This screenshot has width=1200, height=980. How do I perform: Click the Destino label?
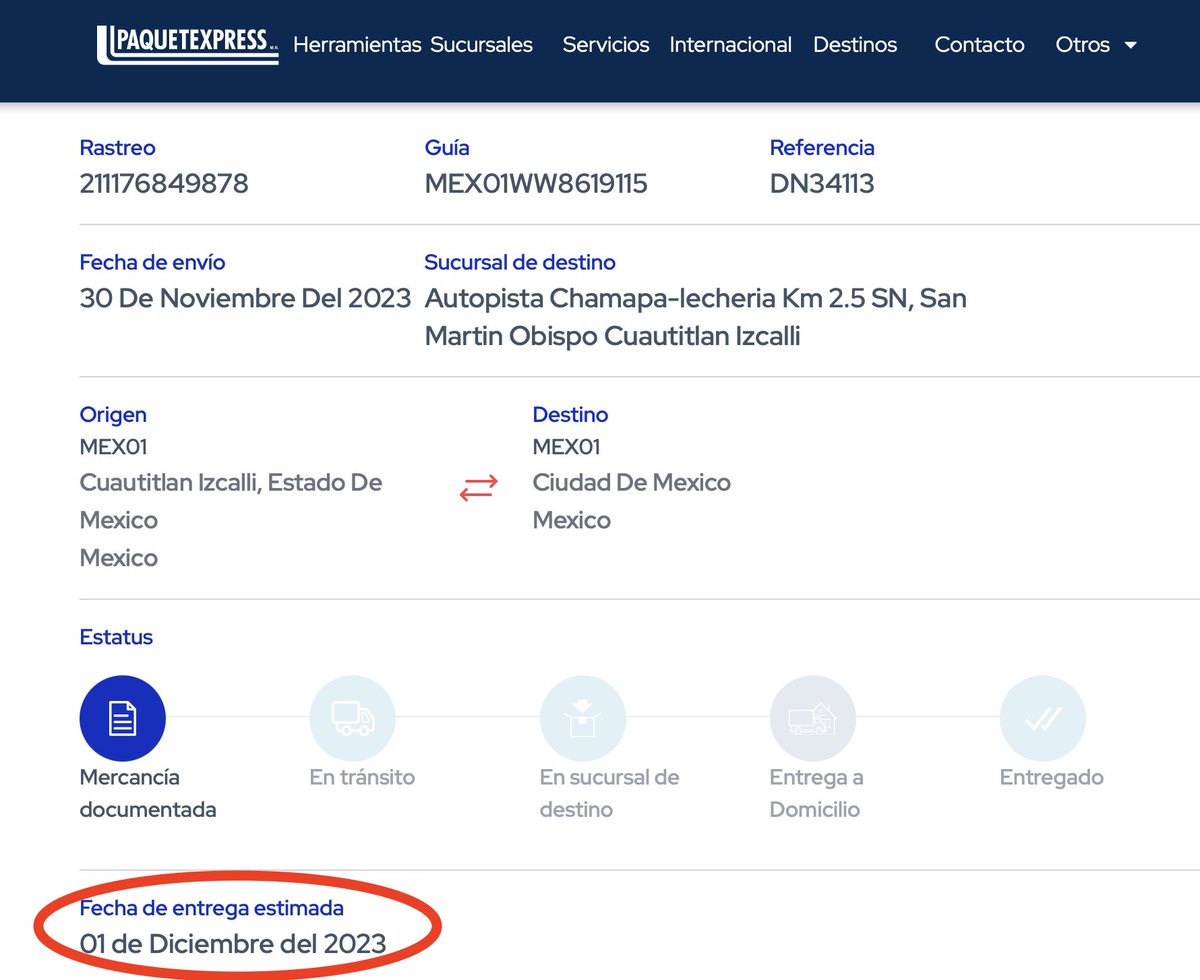570,415
